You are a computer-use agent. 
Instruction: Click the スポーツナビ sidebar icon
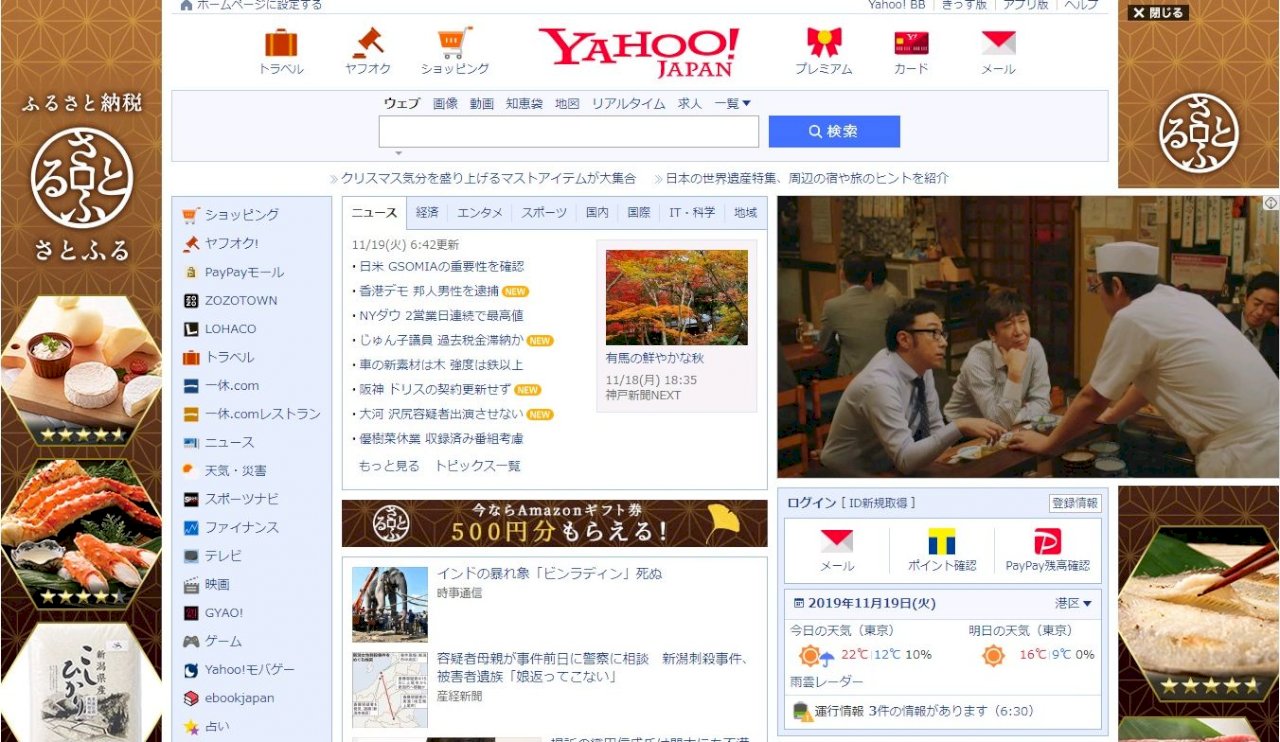coord(191,499)
